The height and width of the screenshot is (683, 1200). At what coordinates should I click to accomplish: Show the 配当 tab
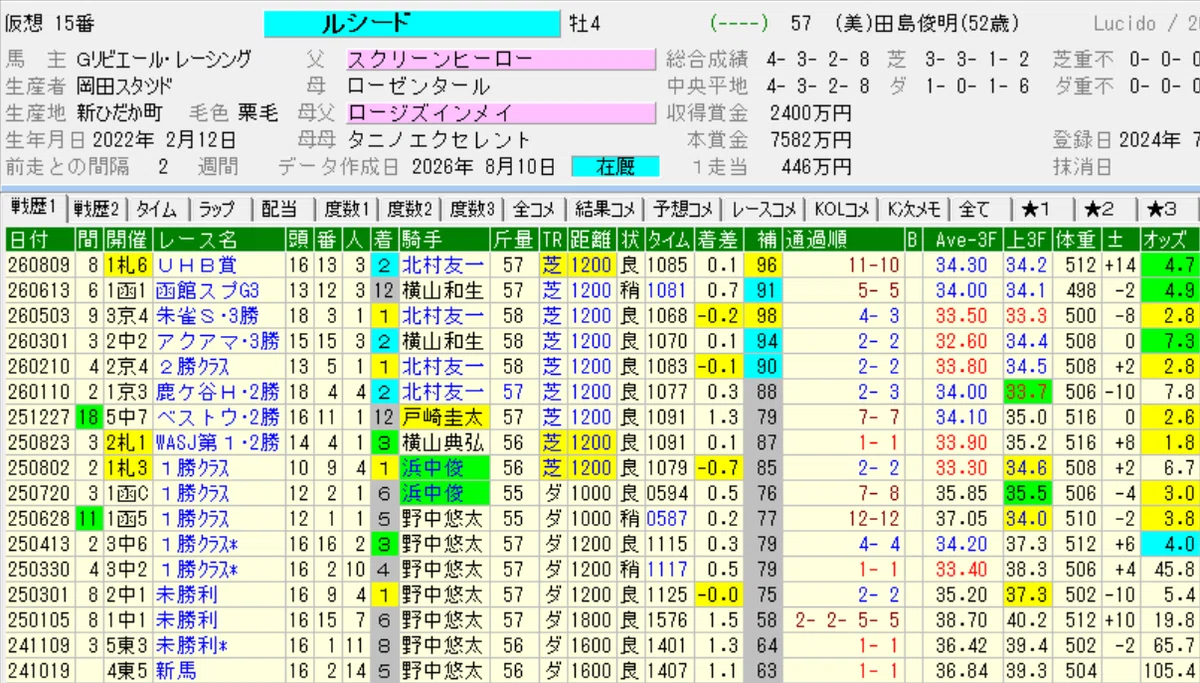(282, 209)
